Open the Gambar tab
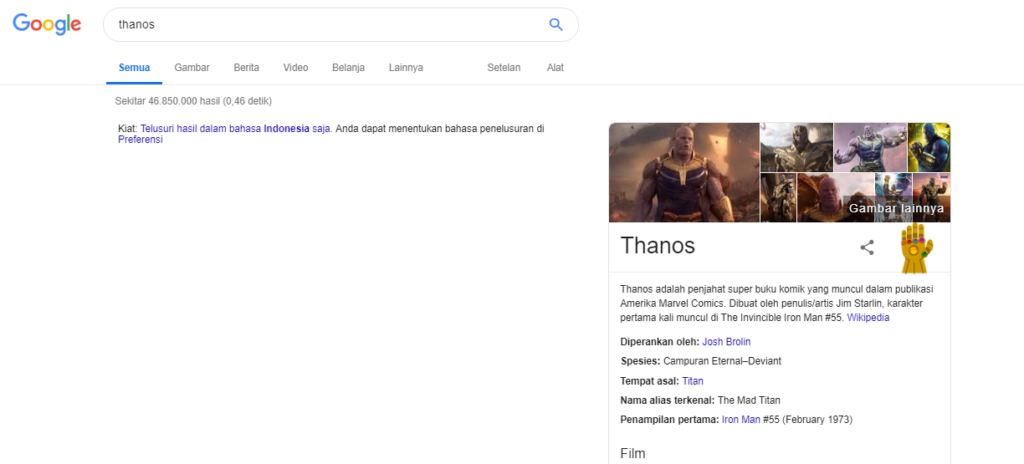This screenshot has width=1024, height=464. (x=192, y=67)
